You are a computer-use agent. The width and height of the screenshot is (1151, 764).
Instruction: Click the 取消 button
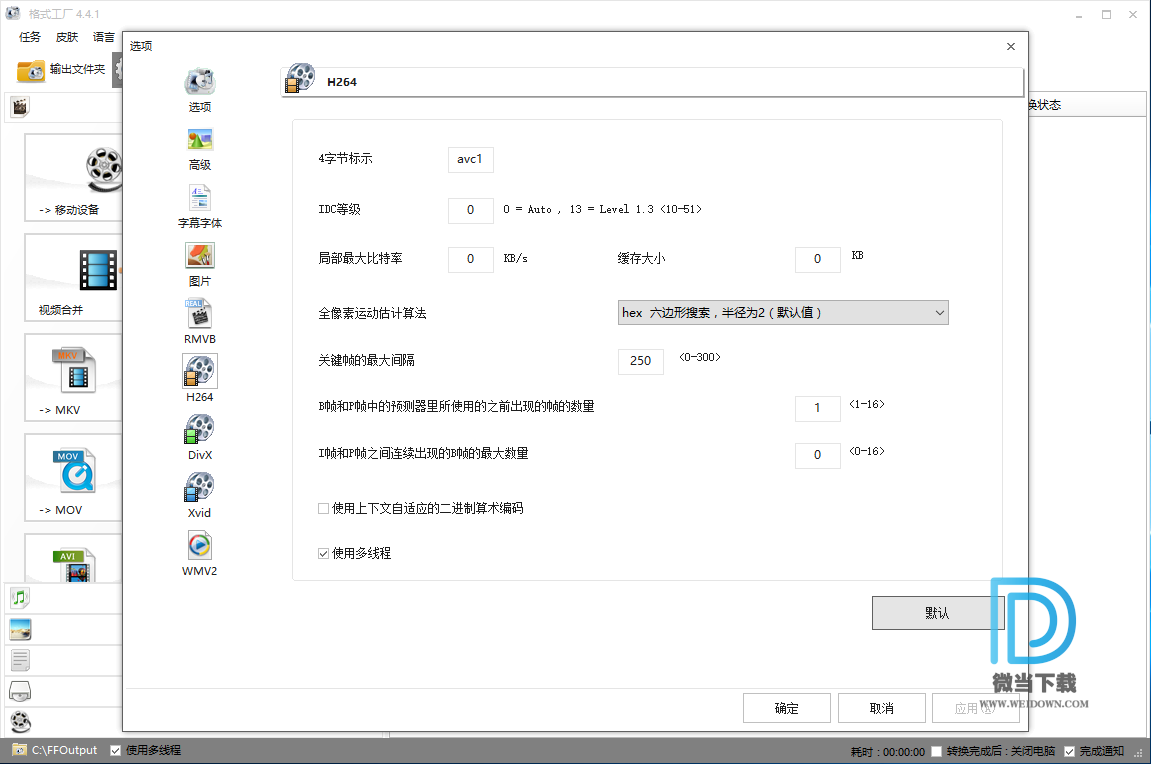(x=881, y=708)
